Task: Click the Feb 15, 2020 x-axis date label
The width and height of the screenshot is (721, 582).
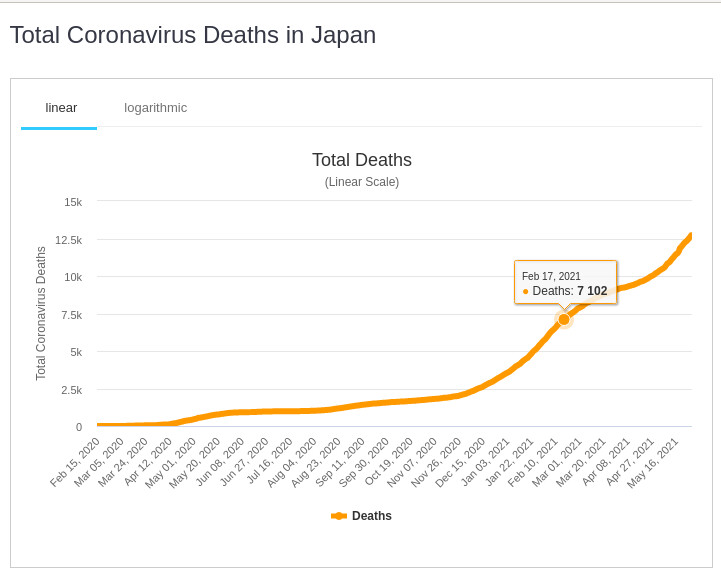Action: click(77, 461)
